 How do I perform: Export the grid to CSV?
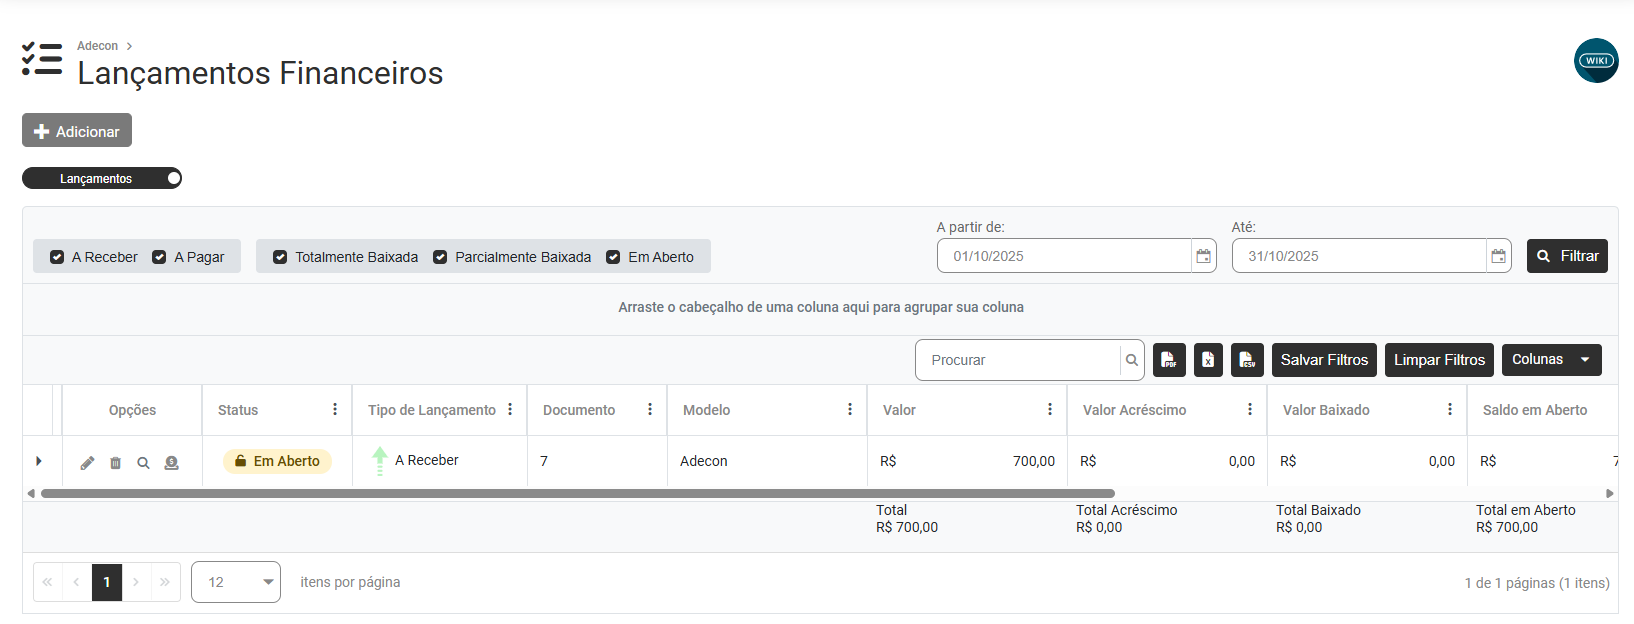coord(1247,360)
